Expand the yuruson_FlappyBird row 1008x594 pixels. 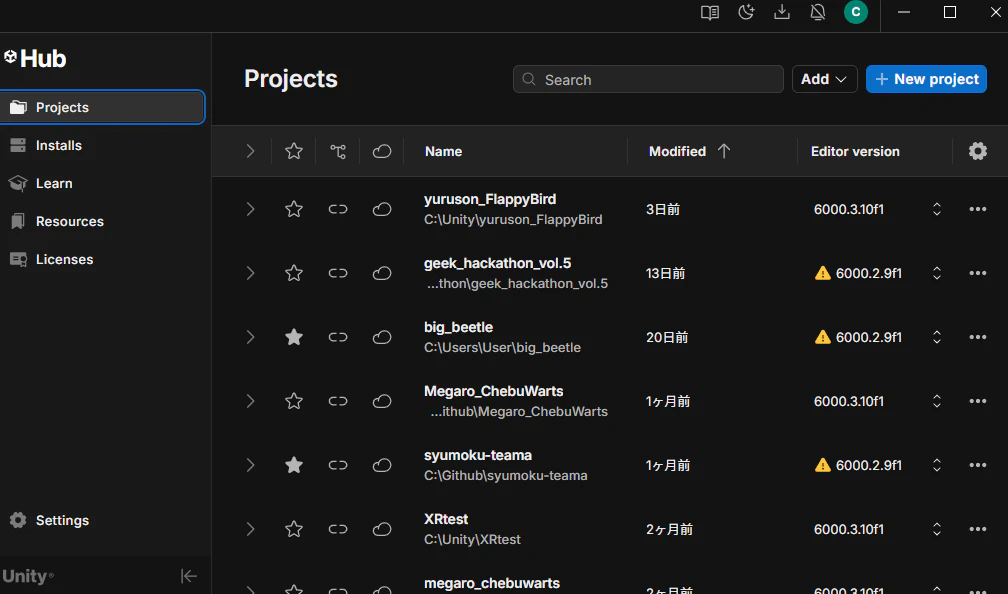click(250, 209)
